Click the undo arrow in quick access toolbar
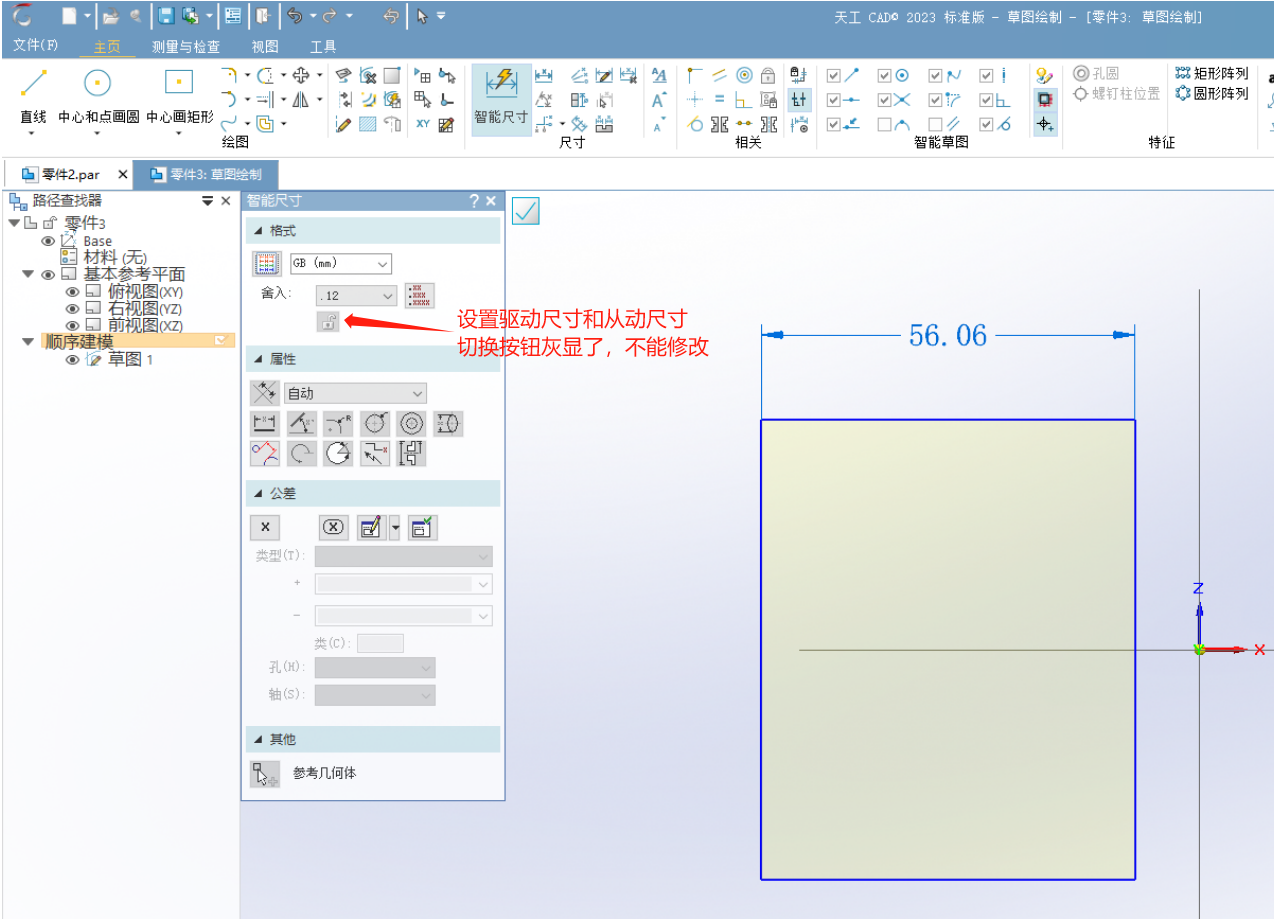The image size is (1274, 919). (x=294, y=16)
